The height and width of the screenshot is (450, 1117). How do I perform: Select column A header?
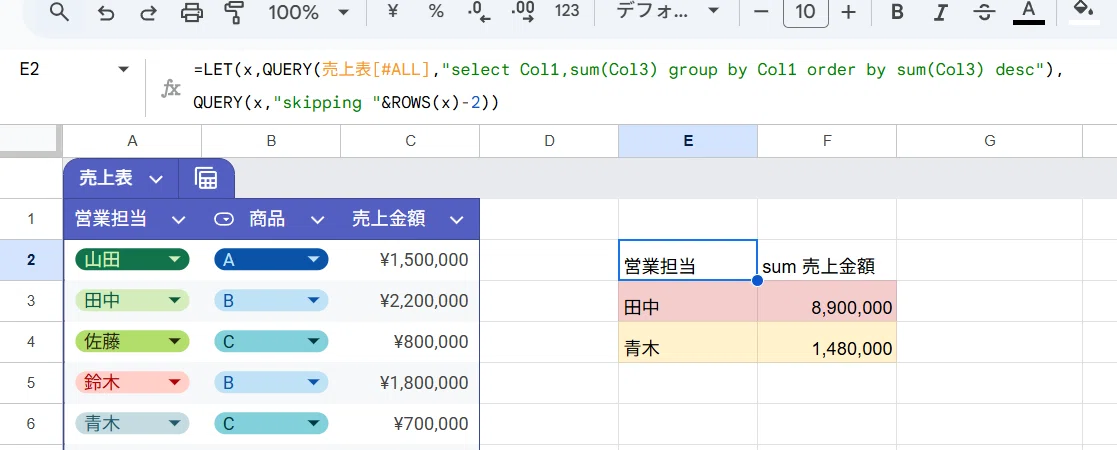[132, 141]
